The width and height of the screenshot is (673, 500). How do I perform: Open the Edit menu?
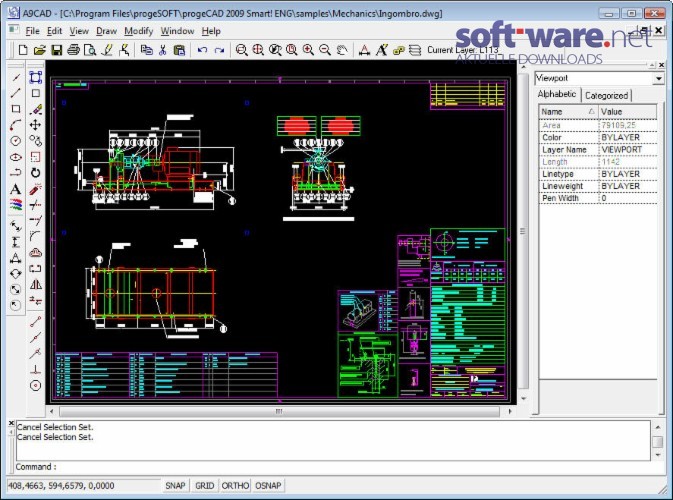tap(54, 31)
